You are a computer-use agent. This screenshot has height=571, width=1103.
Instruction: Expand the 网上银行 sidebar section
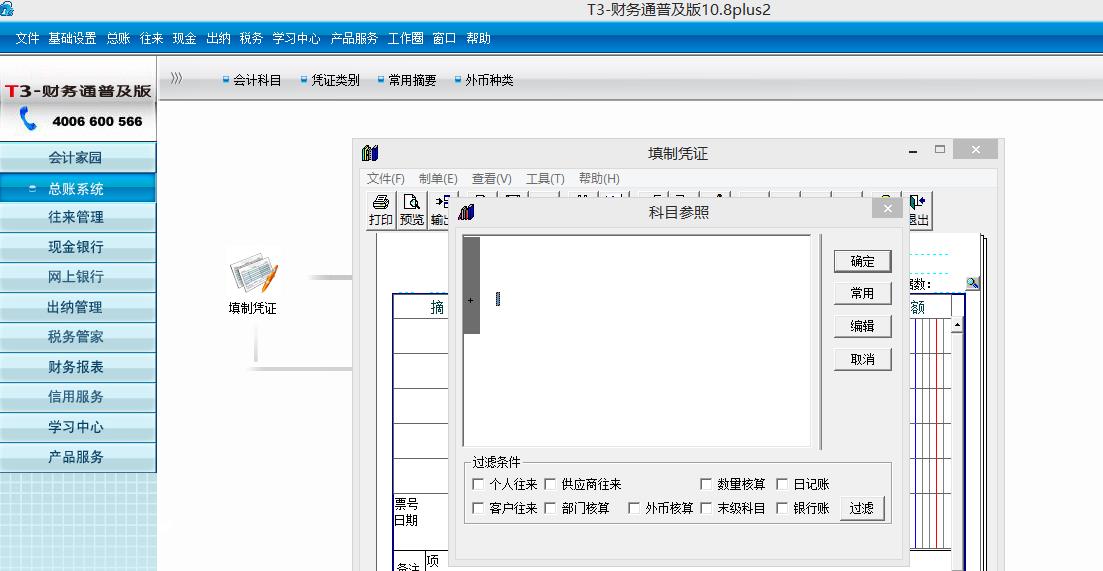[77, 277]
